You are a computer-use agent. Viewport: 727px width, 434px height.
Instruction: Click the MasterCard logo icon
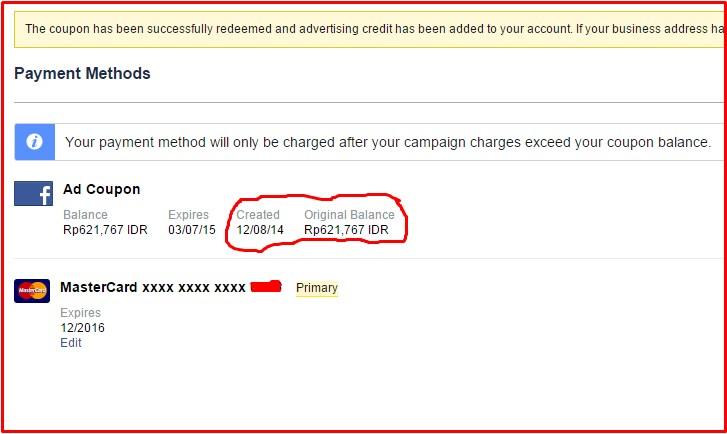point(32,291)
